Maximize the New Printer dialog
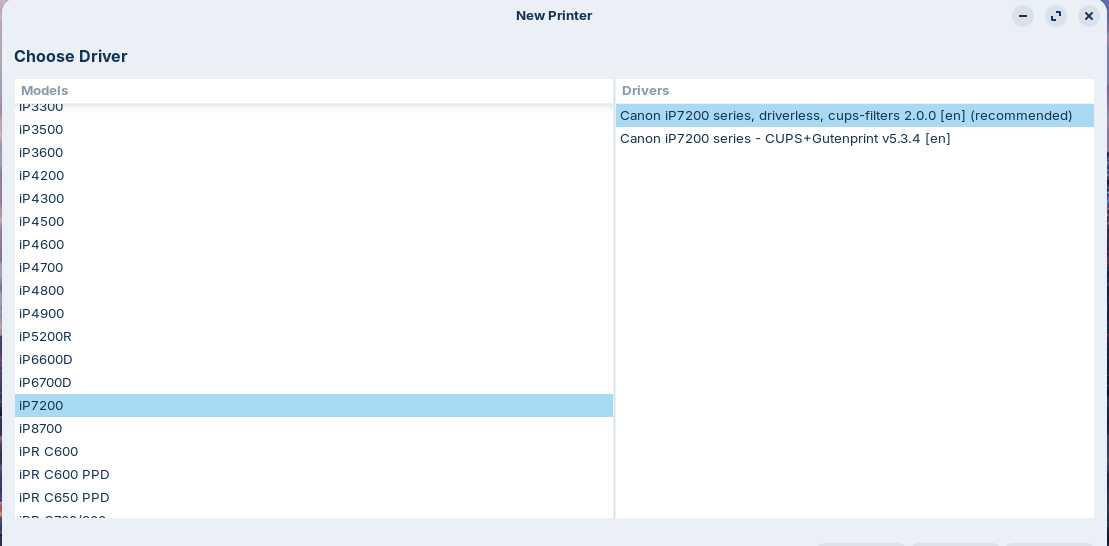The image size is (1109, 546). (1055, 16)
